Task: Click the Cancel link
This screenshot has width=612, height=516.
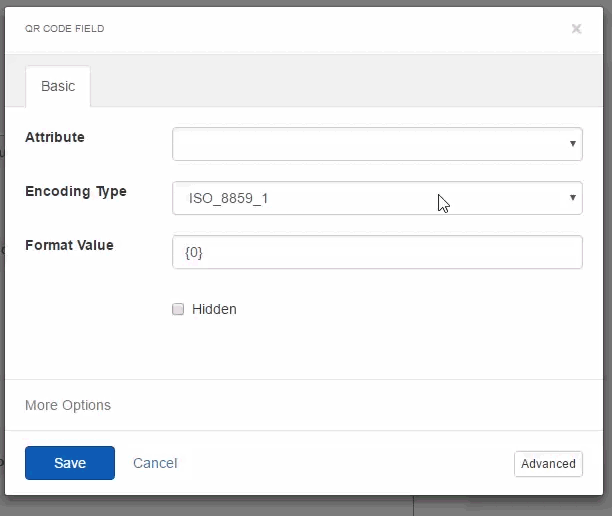Action: tap(155, 463)
